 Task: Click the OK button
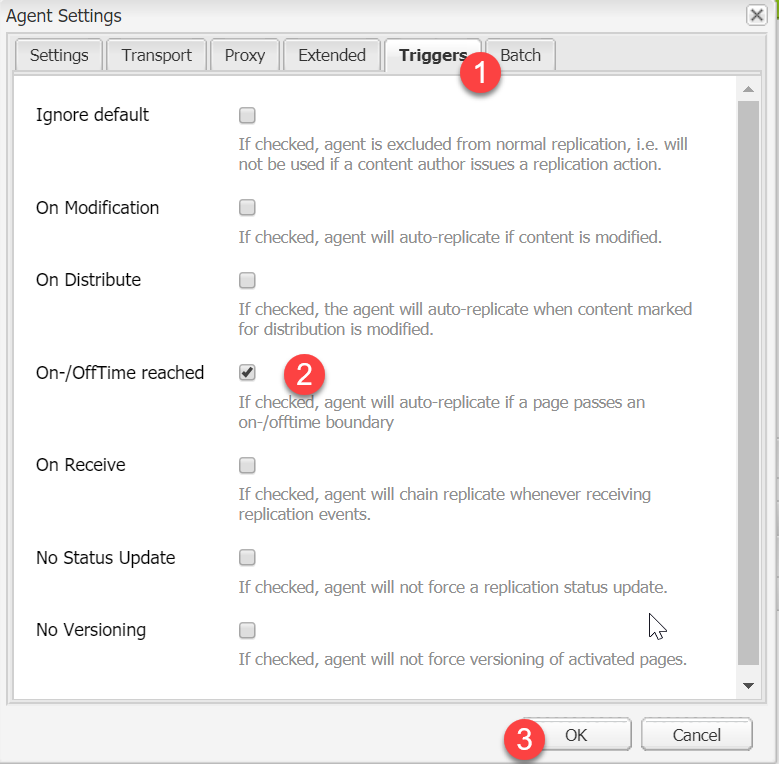click(x=576, y=735)
